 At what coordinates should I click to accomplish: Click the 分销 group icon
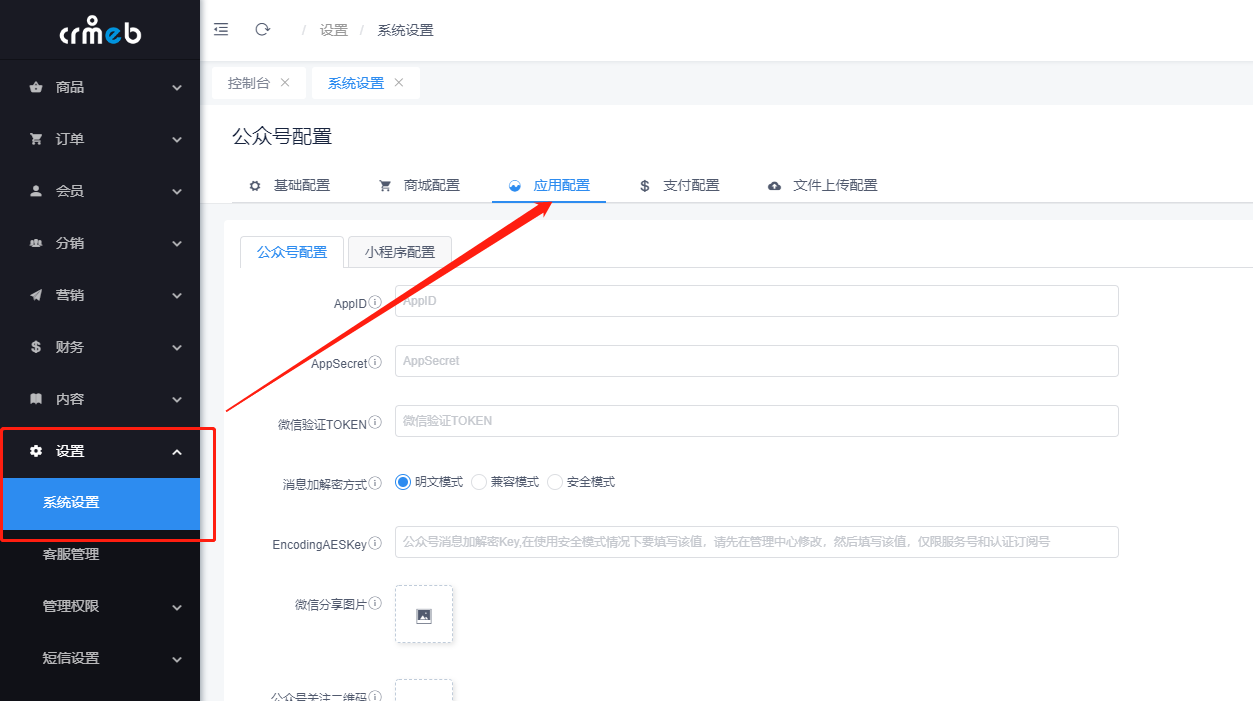36,243
